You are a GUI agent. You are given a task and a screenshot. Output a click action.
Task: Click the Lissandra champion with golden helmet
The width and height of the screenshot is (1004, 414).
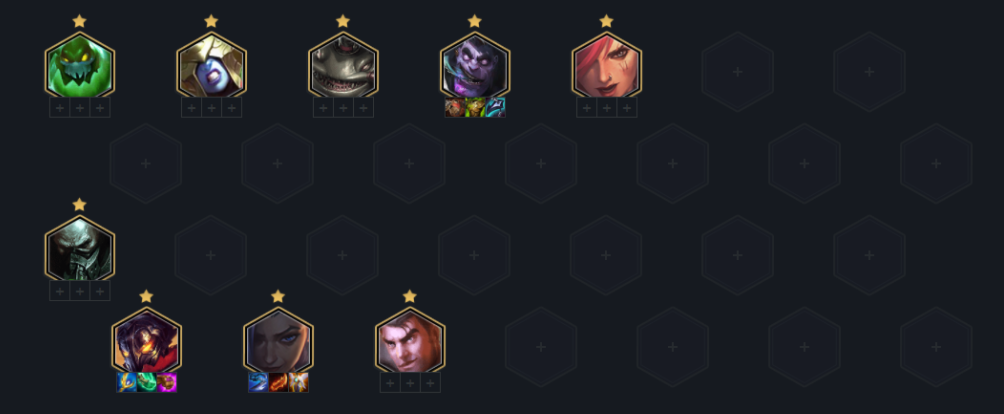click(x=211, y=67)
